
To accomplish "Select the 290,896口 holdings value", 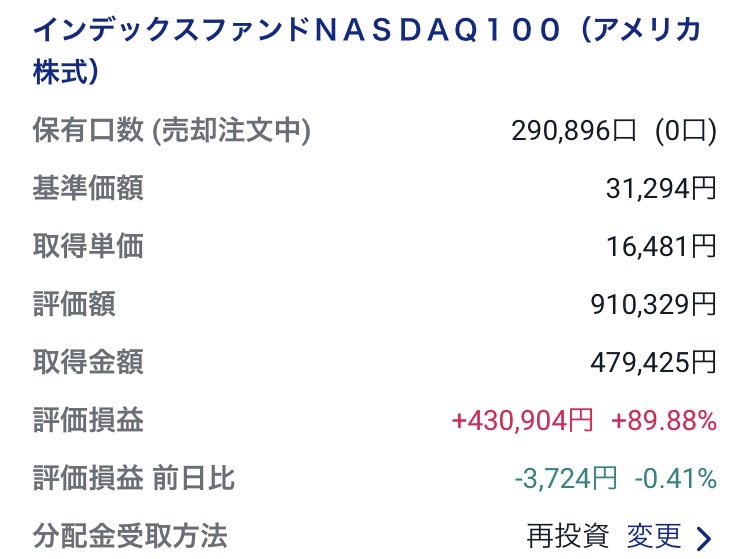I will [573, 131].
